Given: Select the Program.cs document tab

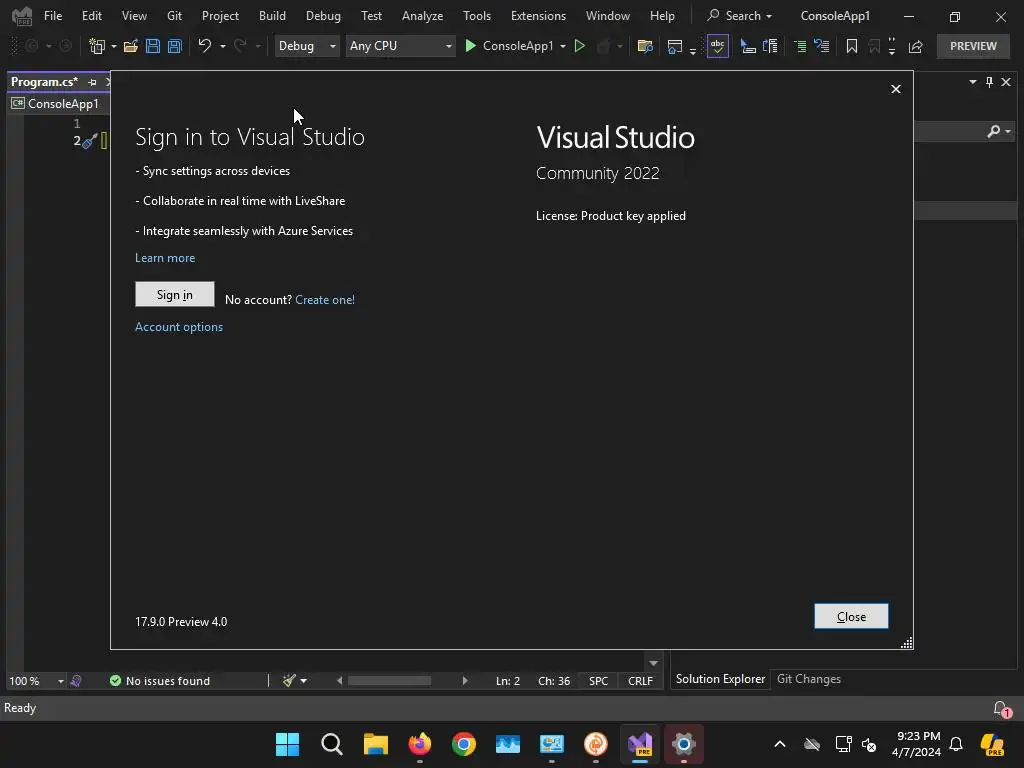Looking at the screenshot, I should [44, 82].
